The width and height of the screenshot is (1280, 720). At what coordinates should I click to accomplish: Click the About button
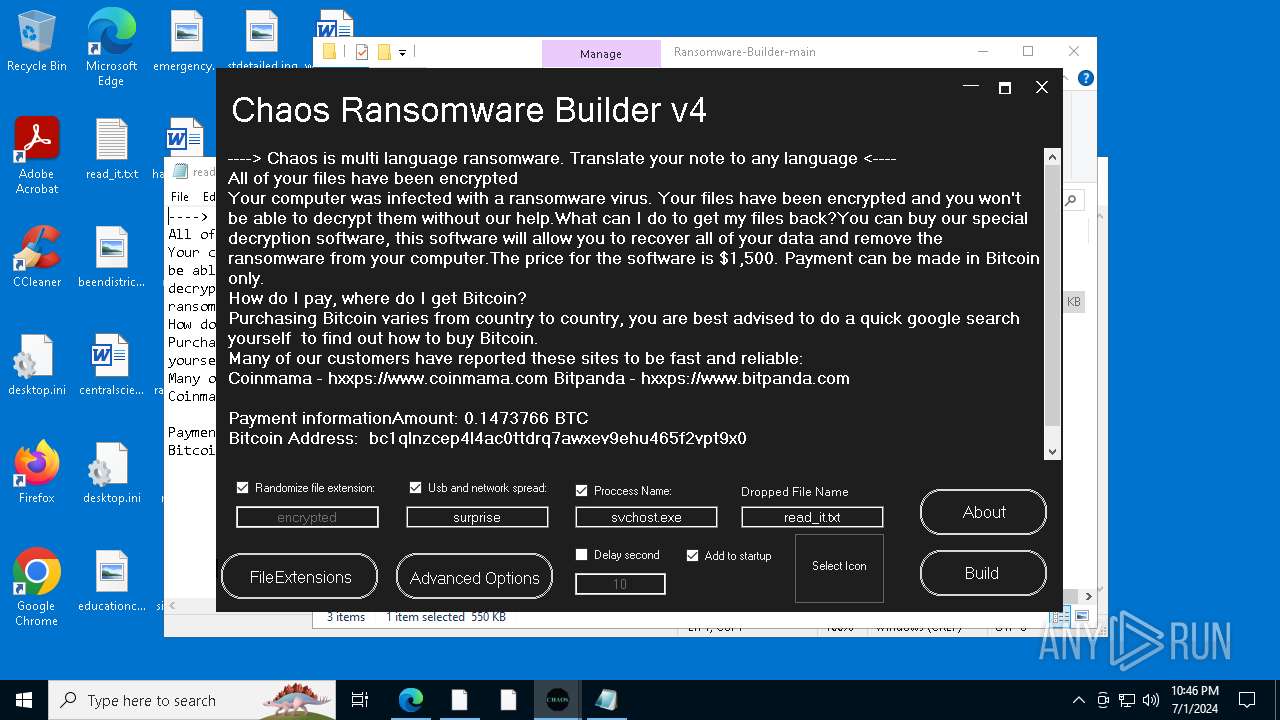pos(984,512)
